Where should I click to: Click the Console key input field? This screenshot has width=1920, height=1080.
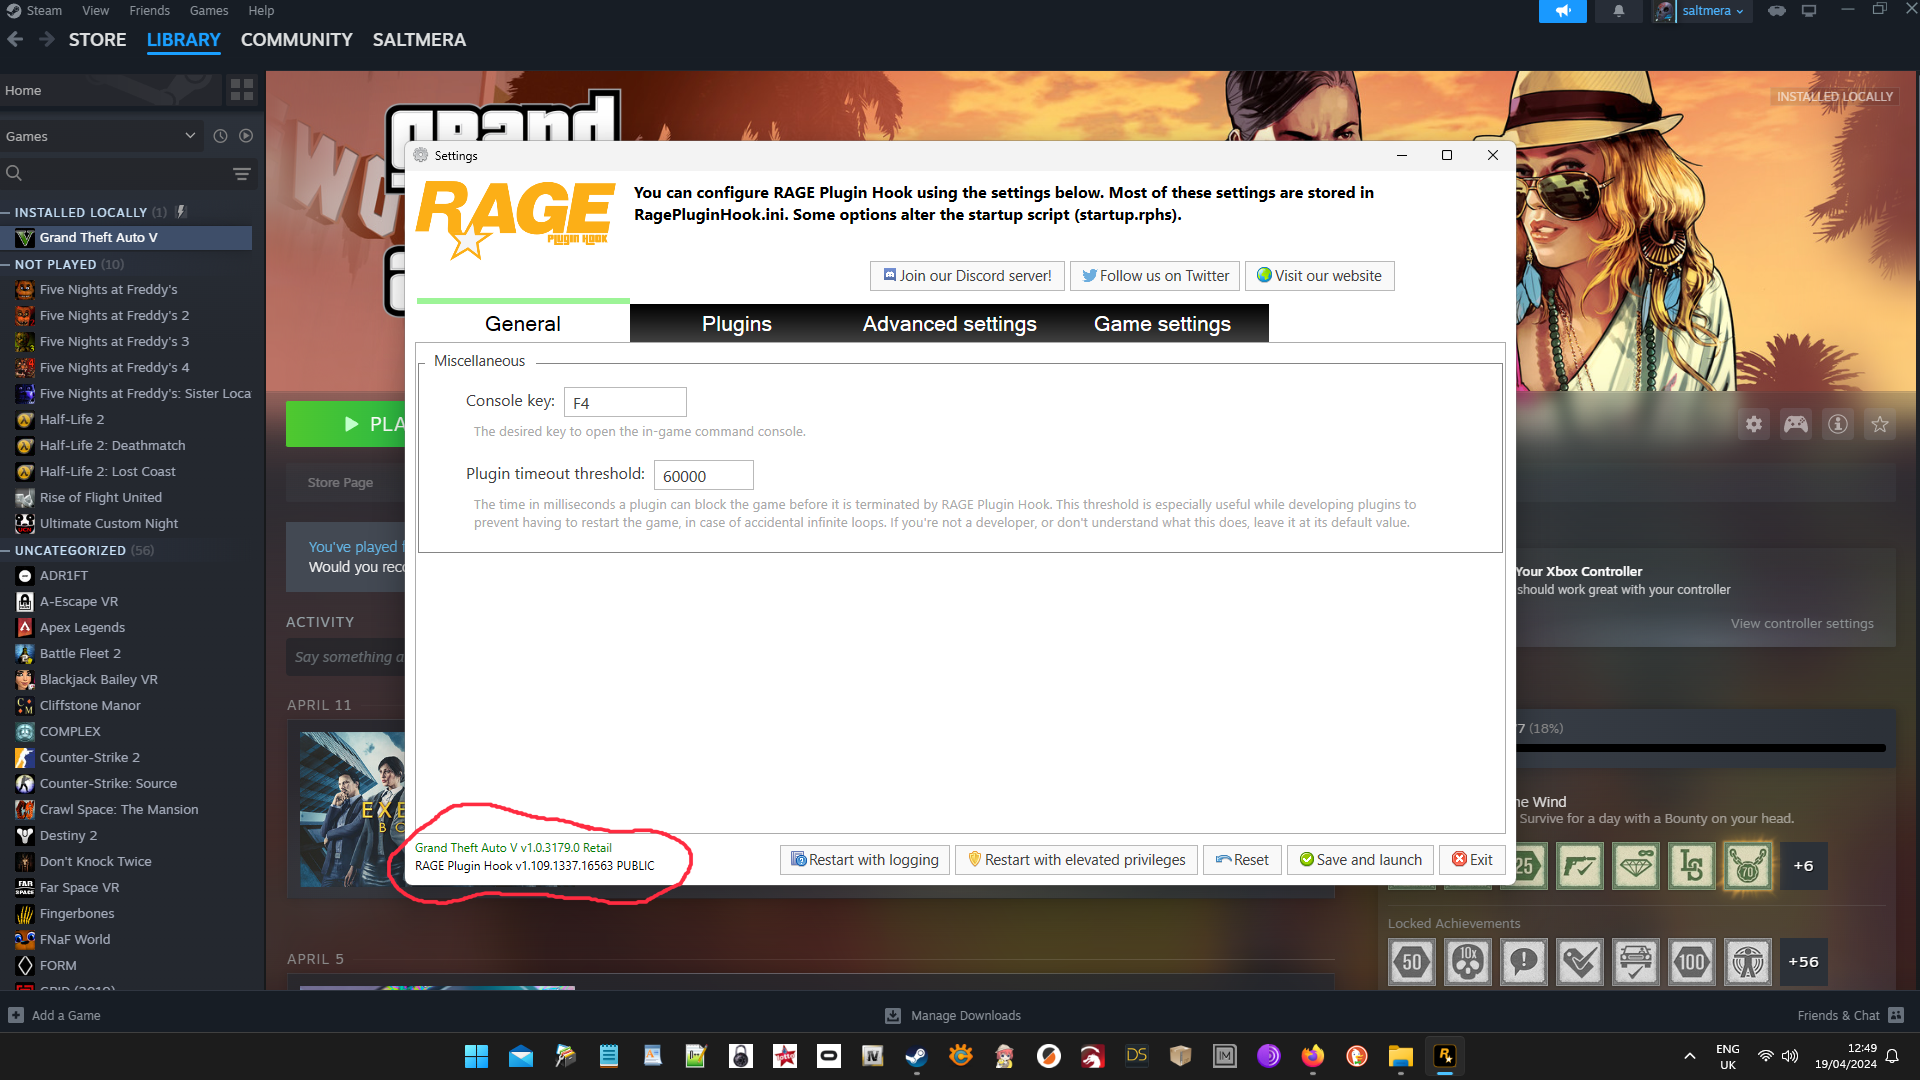[625, 403]
